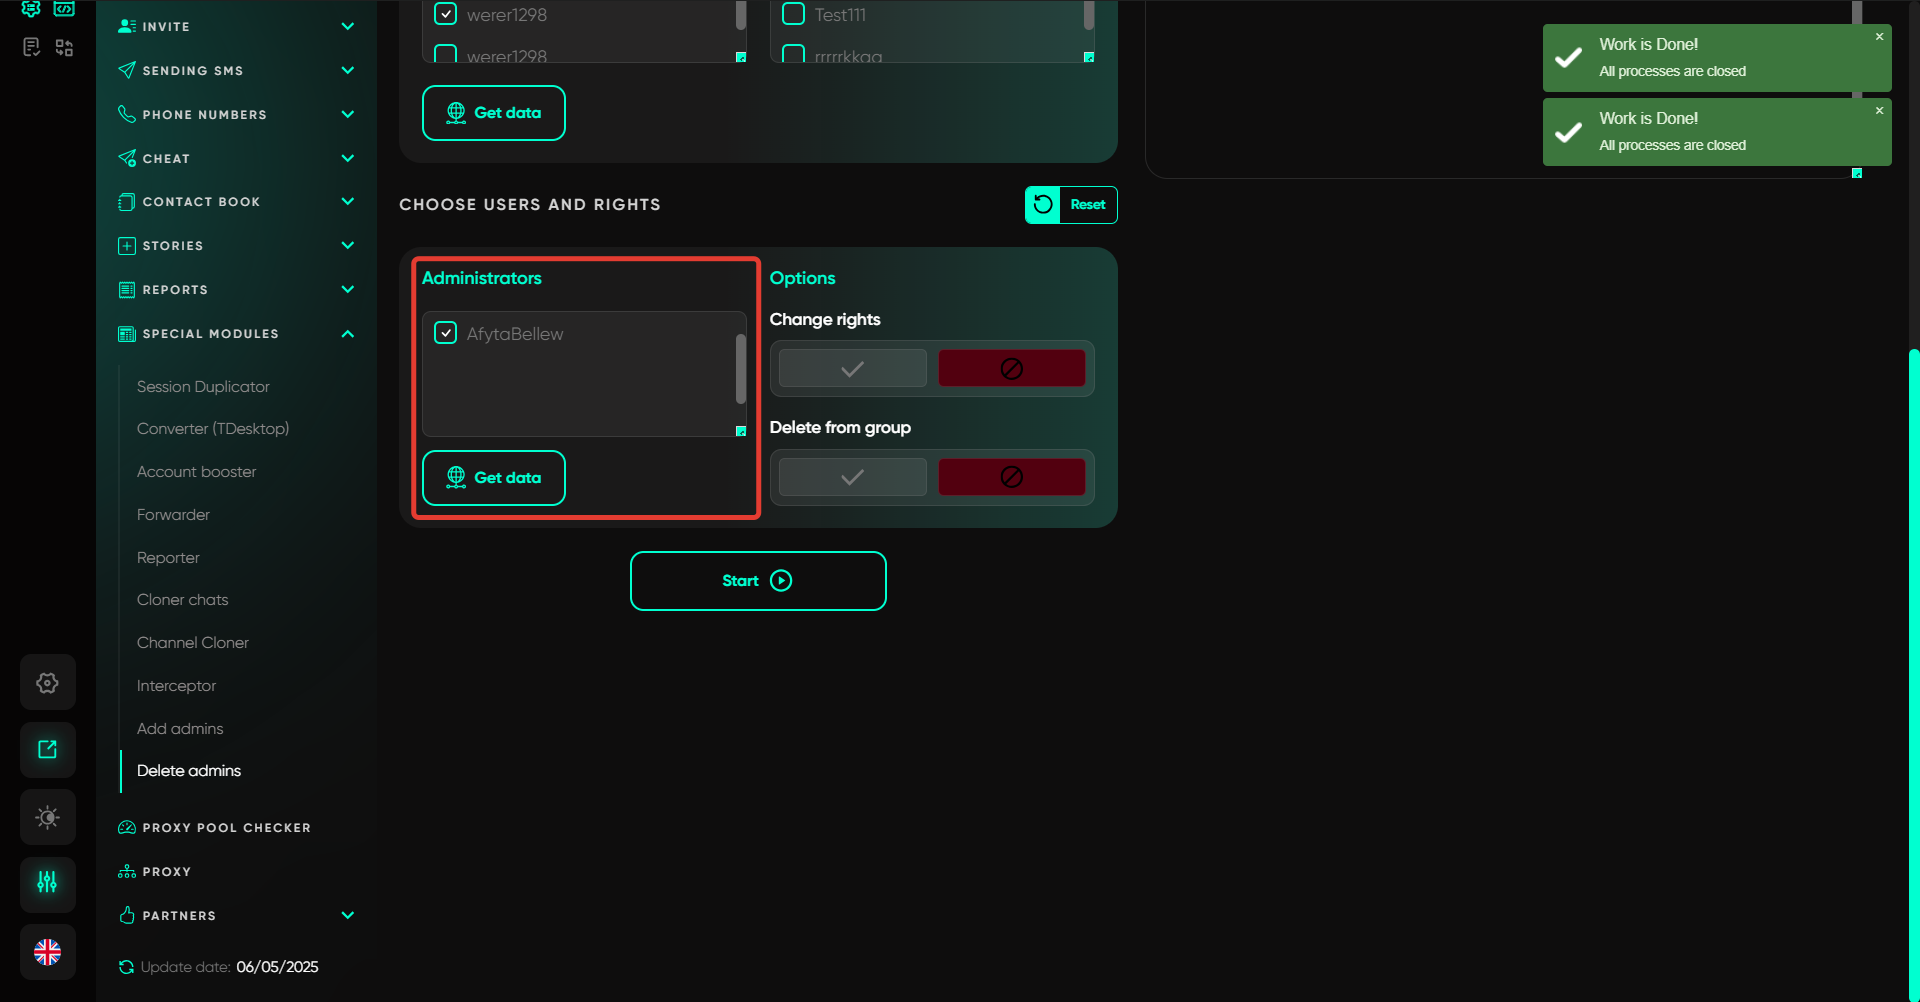Click Get data under Administrators
Image resolution: width=1920 pixels, height=1002 pixels.
click(x=493, y=478)
